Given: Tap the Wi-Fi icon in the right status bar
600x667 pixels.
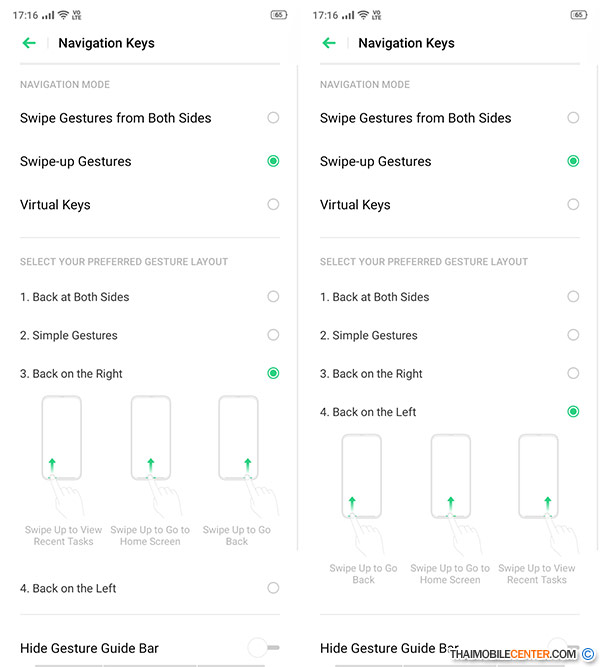Looking at the screenshot, I should point(363,15).
